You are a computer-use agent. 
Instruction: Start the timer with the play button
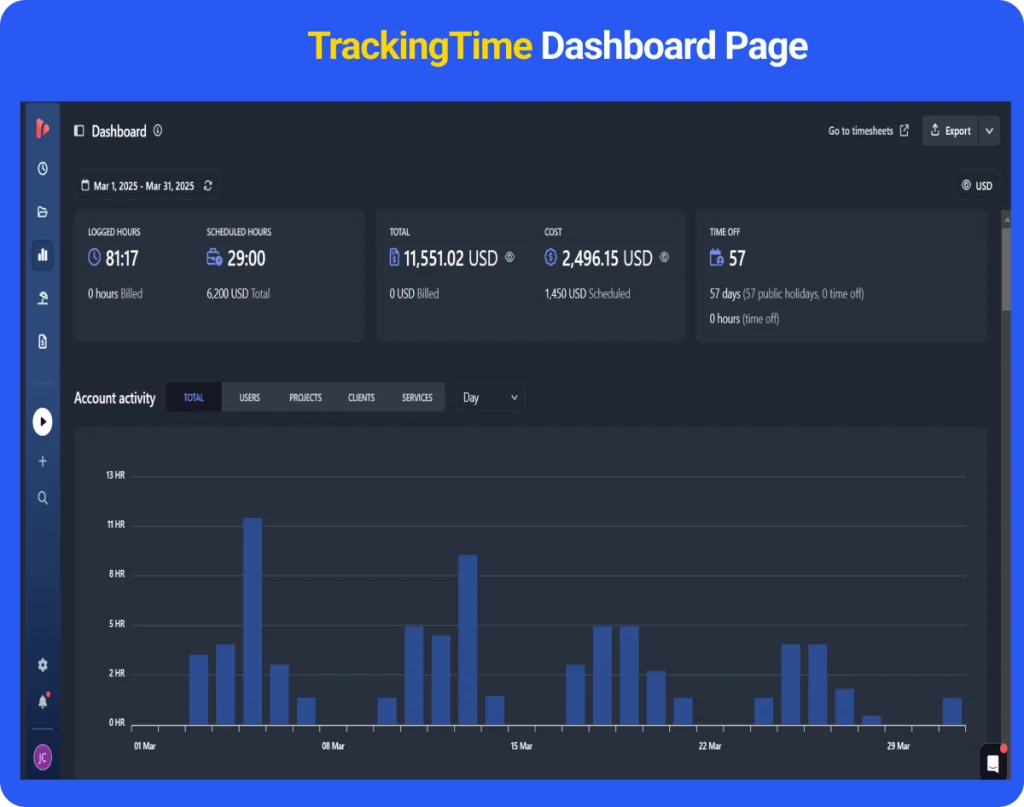coord(42,422)
